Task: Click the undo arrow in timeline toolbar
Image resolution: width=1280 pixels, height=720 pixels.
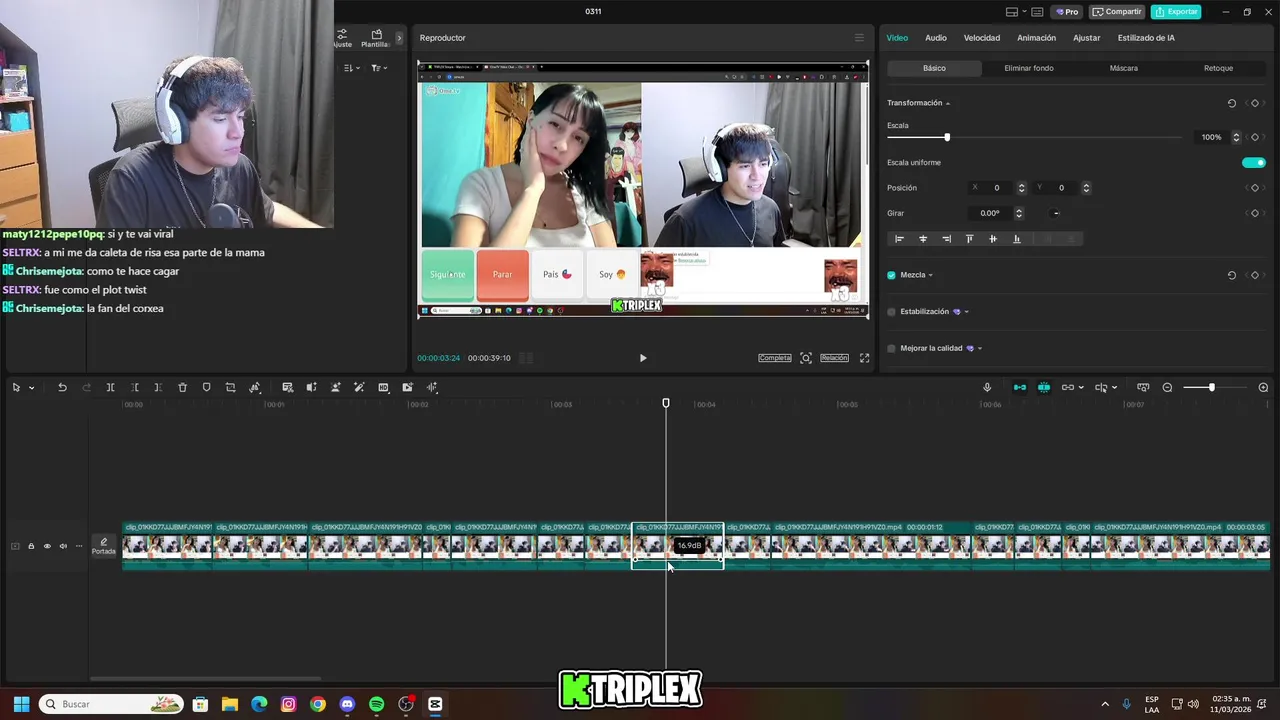Action: [62, 388]
